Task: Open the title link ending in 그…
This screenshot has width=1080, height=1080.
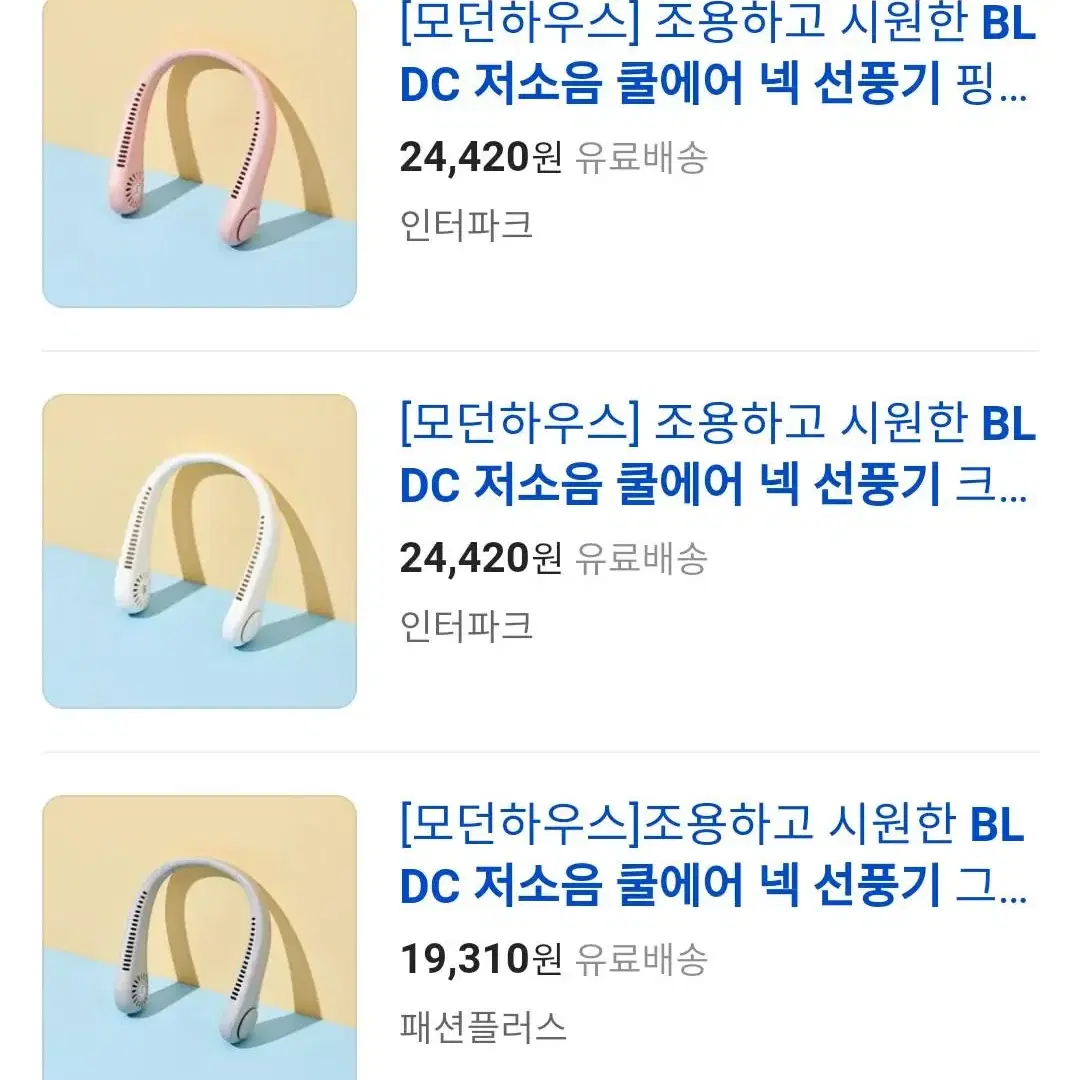Action: click(x=714, y=854)
